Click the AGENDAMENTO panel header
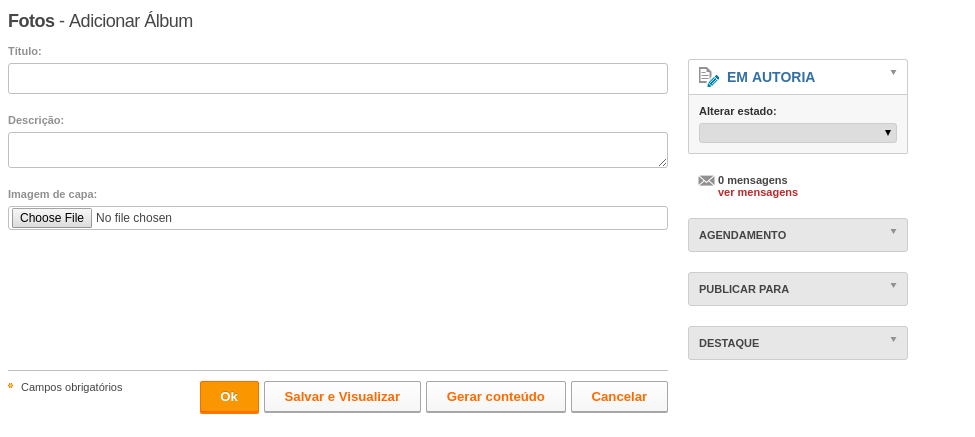975x437 pixels. (798, 235)
